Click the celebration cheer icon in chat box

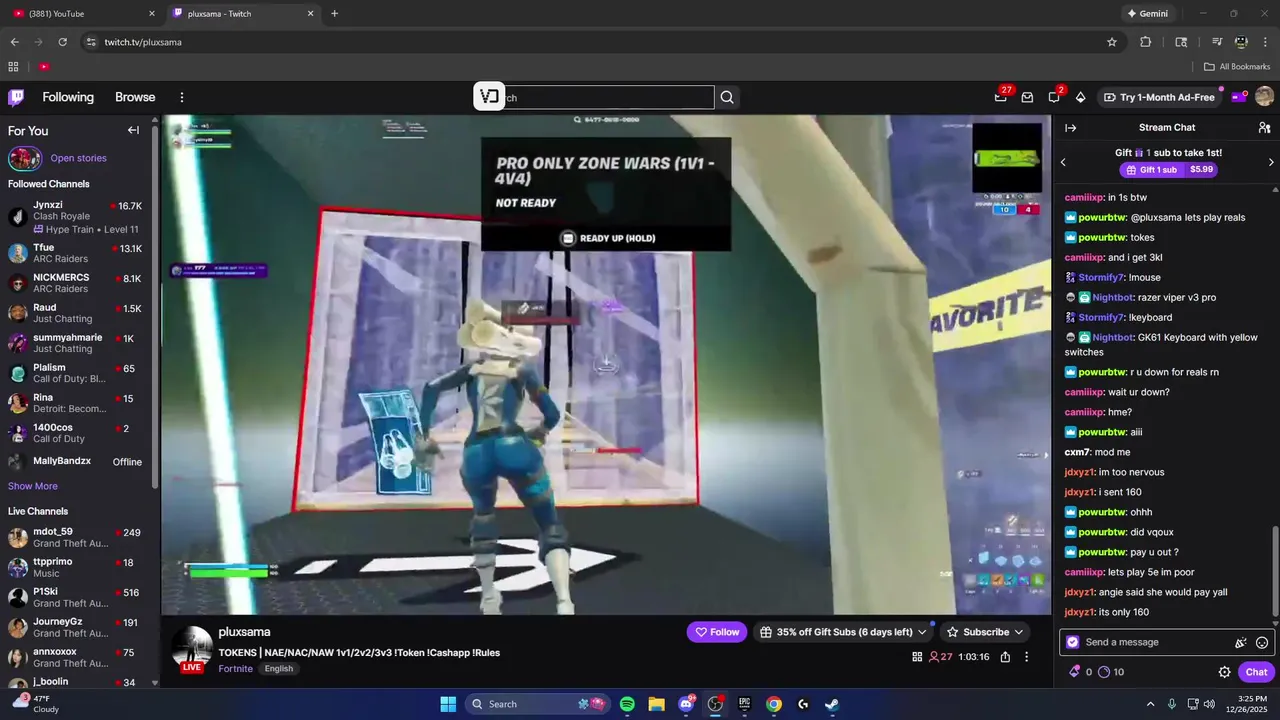[x=1240, y=643]
